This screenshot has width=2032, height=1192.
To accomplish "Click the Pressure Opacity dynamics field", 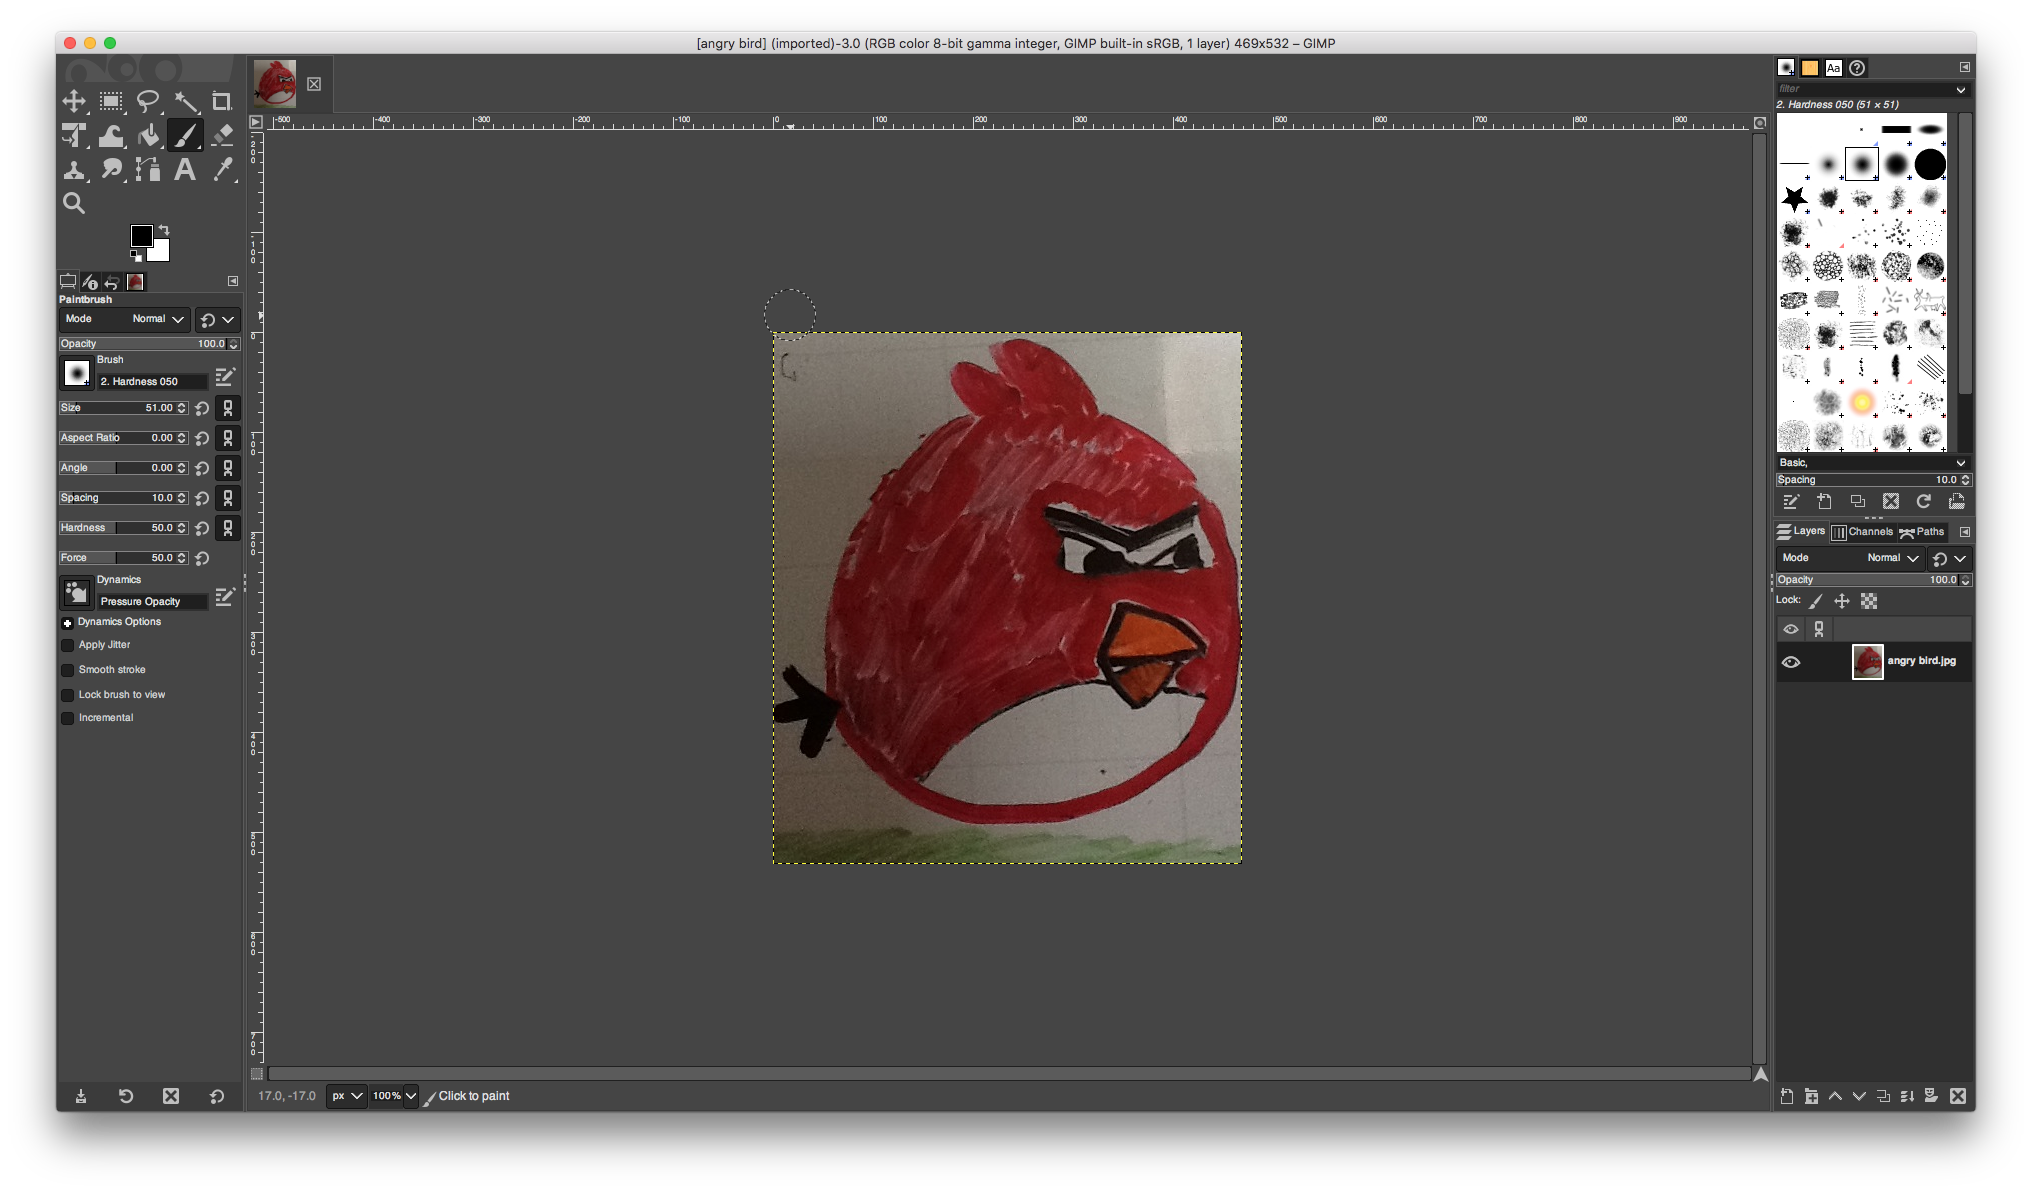I will (152, 601).
